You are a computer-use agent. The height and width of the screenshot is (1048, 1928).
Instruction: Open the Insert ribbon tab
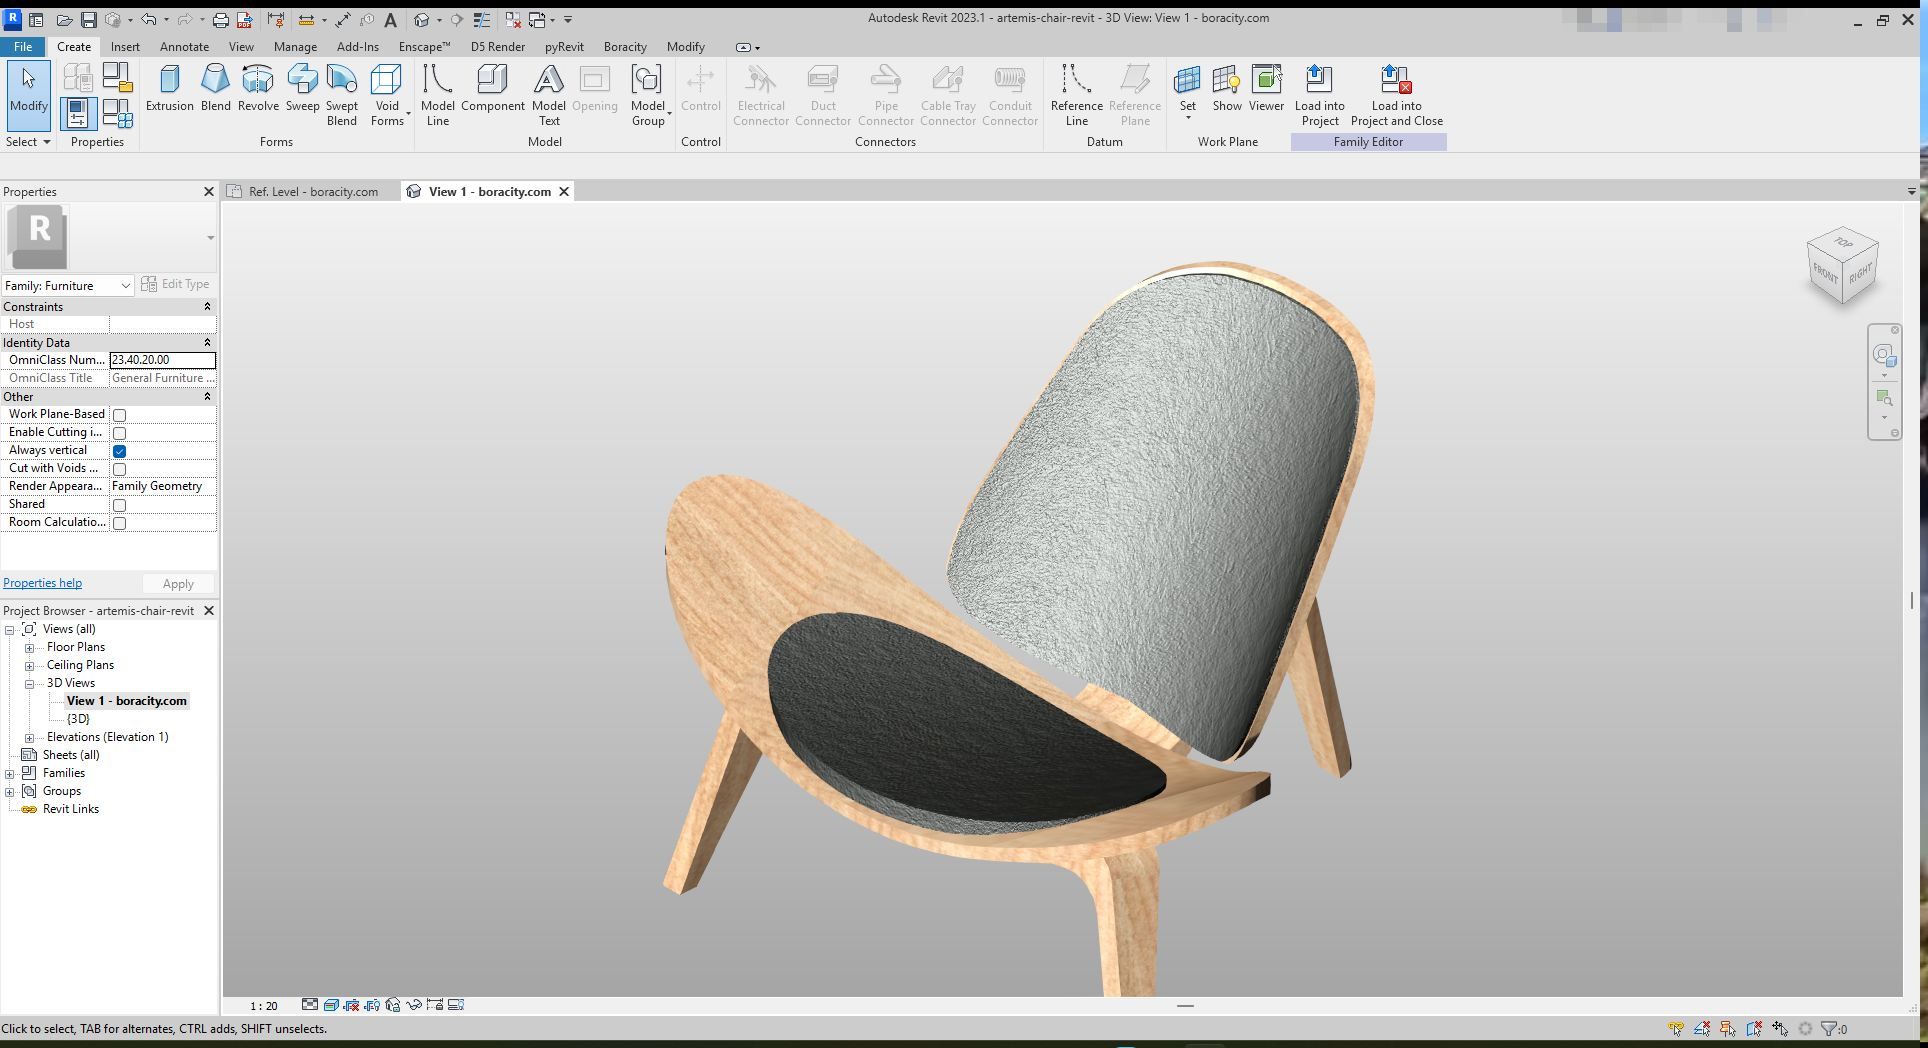pos(125,47)
